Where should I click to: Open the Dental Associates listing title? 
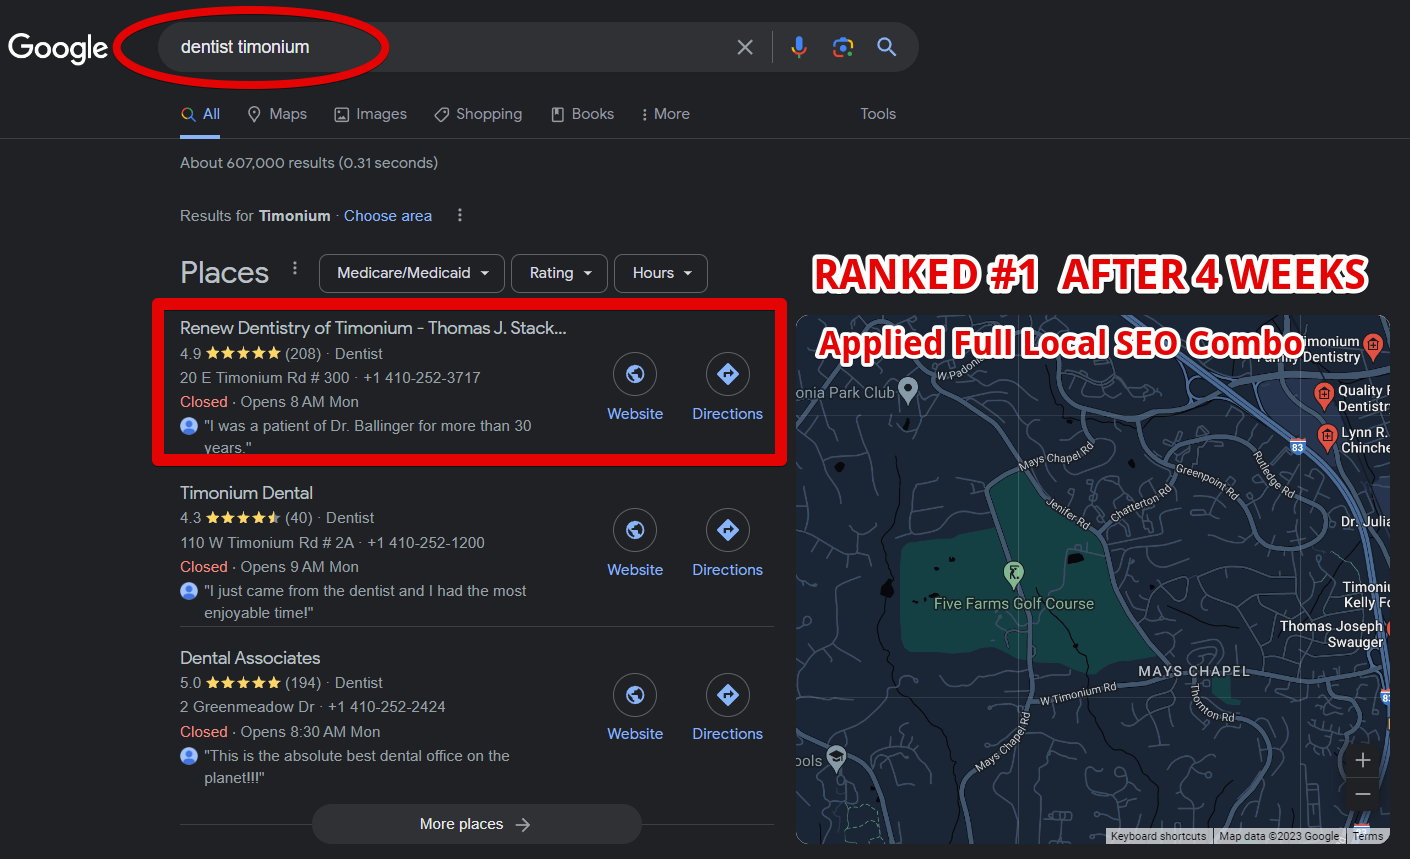click(250, 658)
